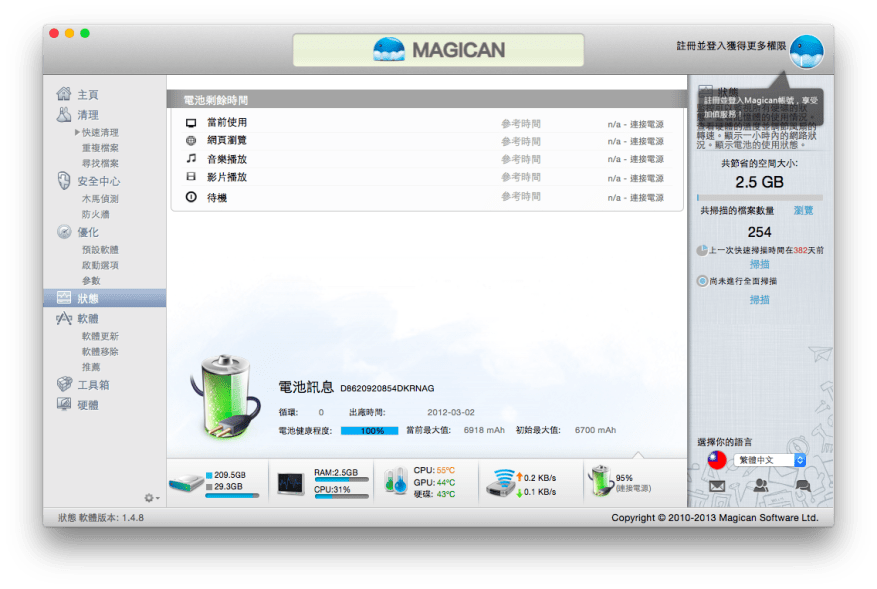Open the gear settings dropdown menu
This screenshot has width=877, height=589.
152,498
